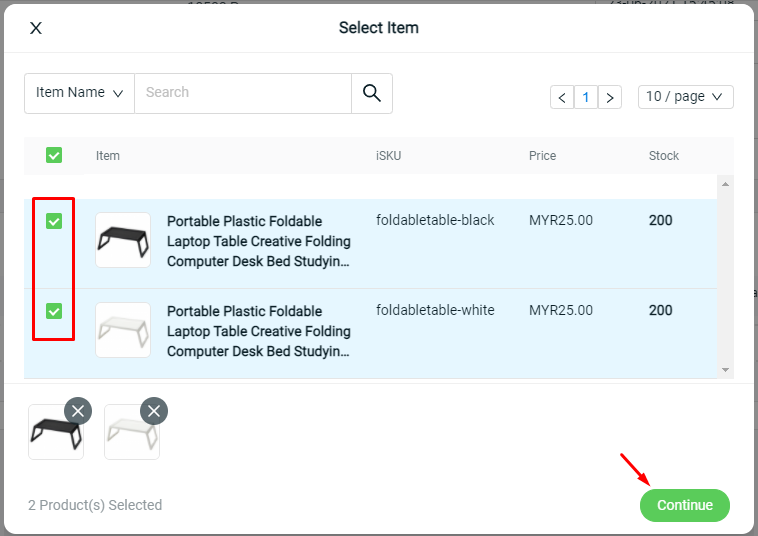Focus the Search text field

click(x=243, y=93)
